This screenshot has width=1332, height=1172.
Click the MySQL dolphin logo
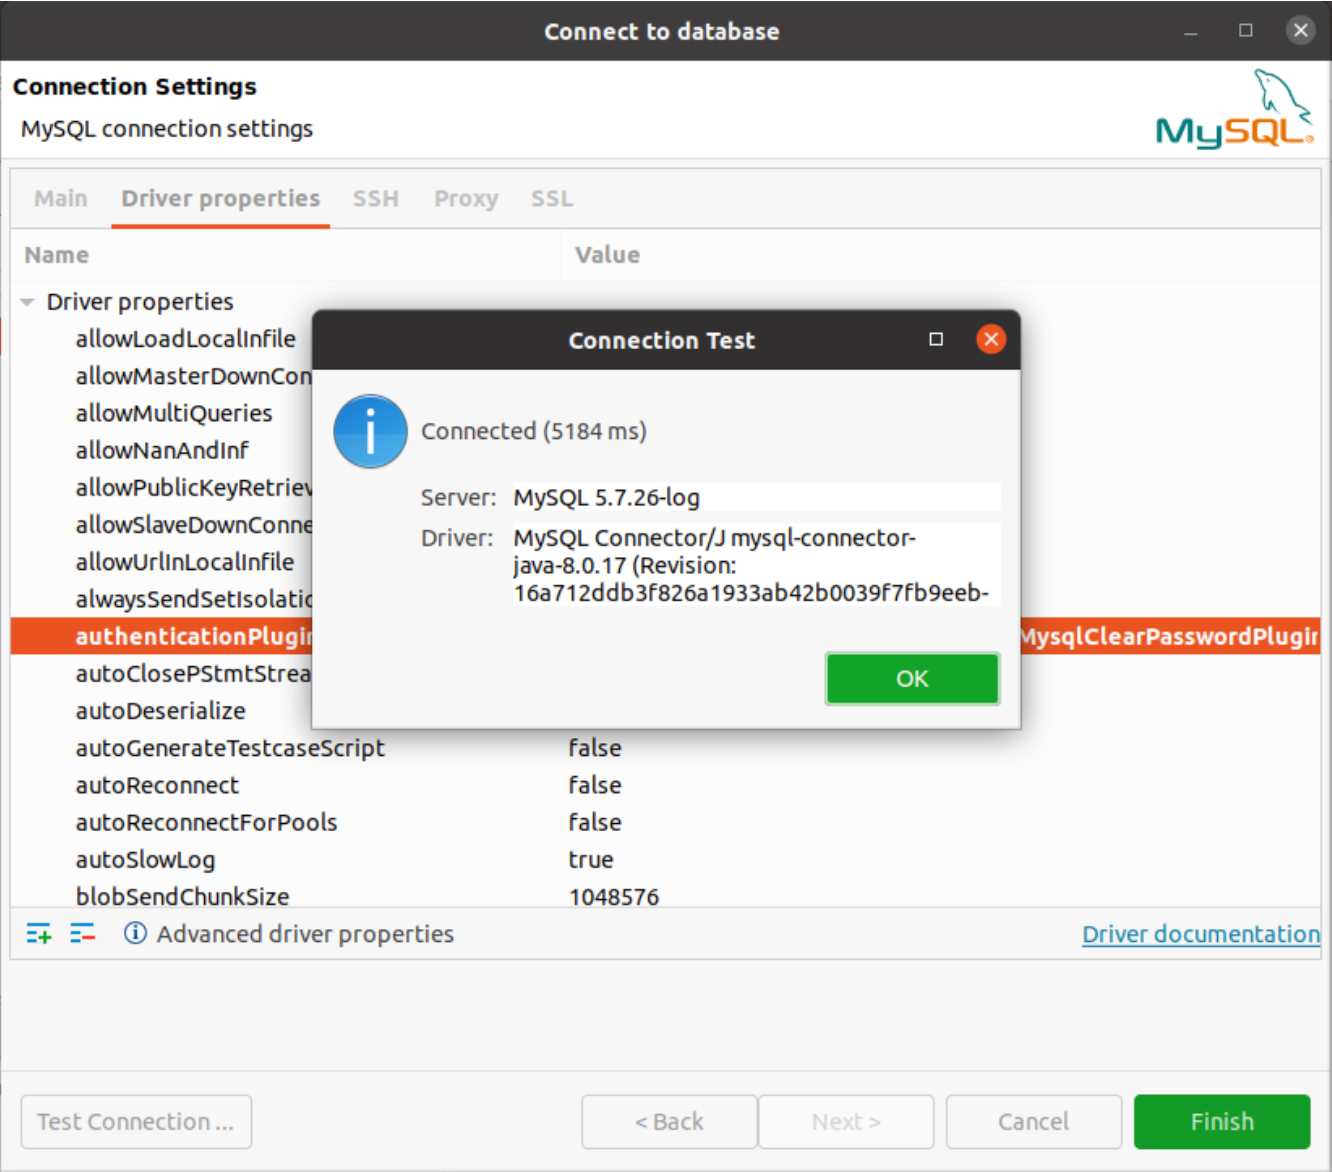[x=1235, y=109]
